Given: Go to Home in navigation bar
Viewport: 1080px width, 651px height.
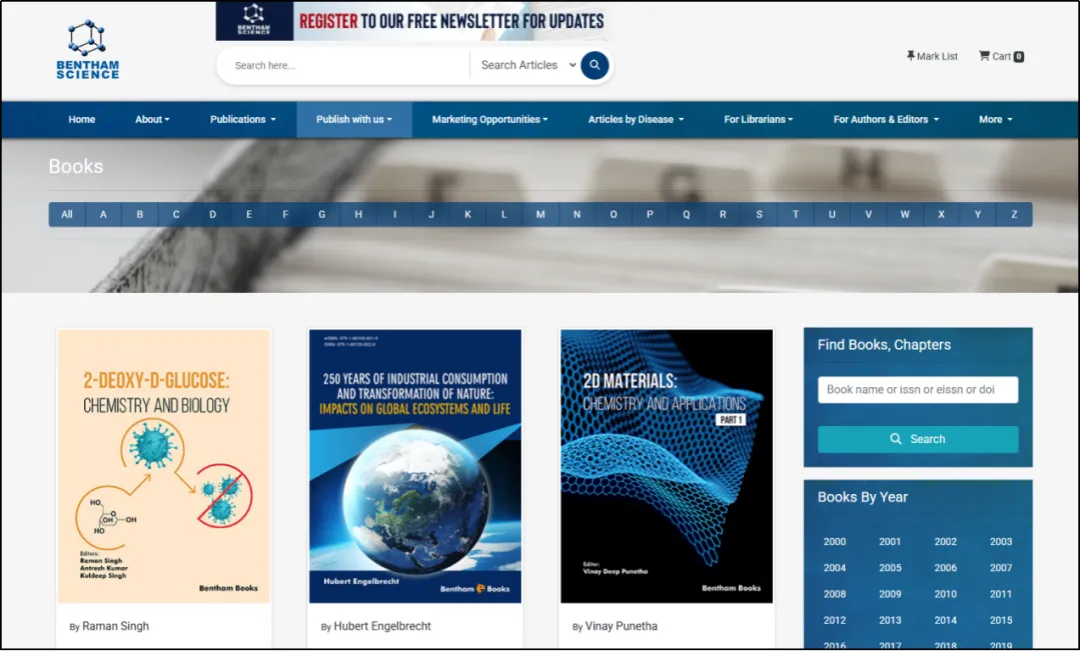Looking at the screenshot, I should point(81,119).
